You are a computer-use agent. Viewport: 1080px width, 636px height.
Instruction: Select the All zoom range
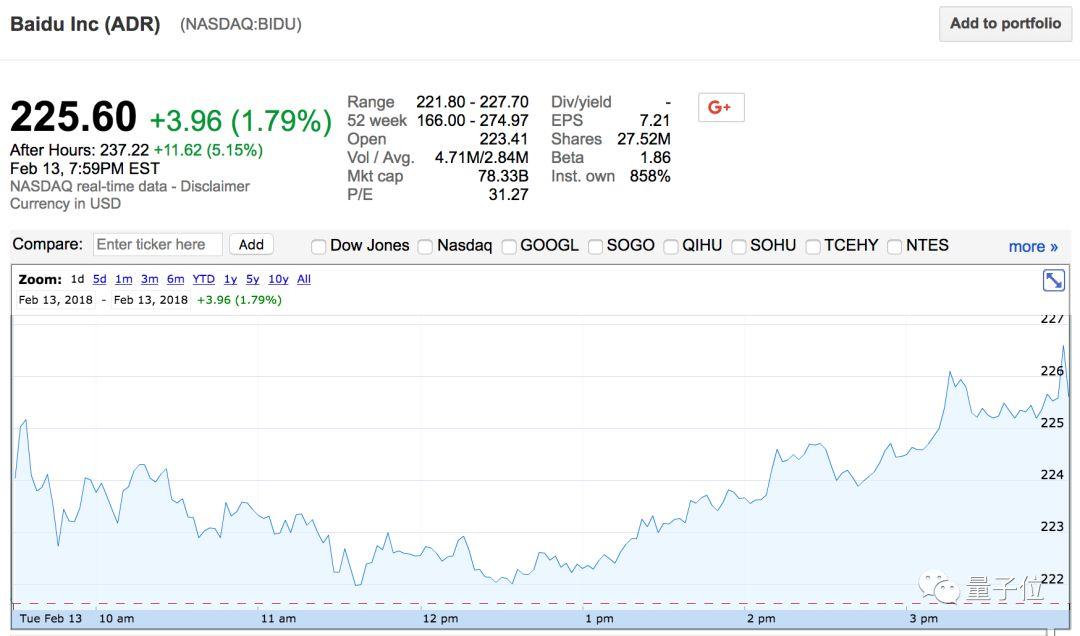[x=304, y=279]
